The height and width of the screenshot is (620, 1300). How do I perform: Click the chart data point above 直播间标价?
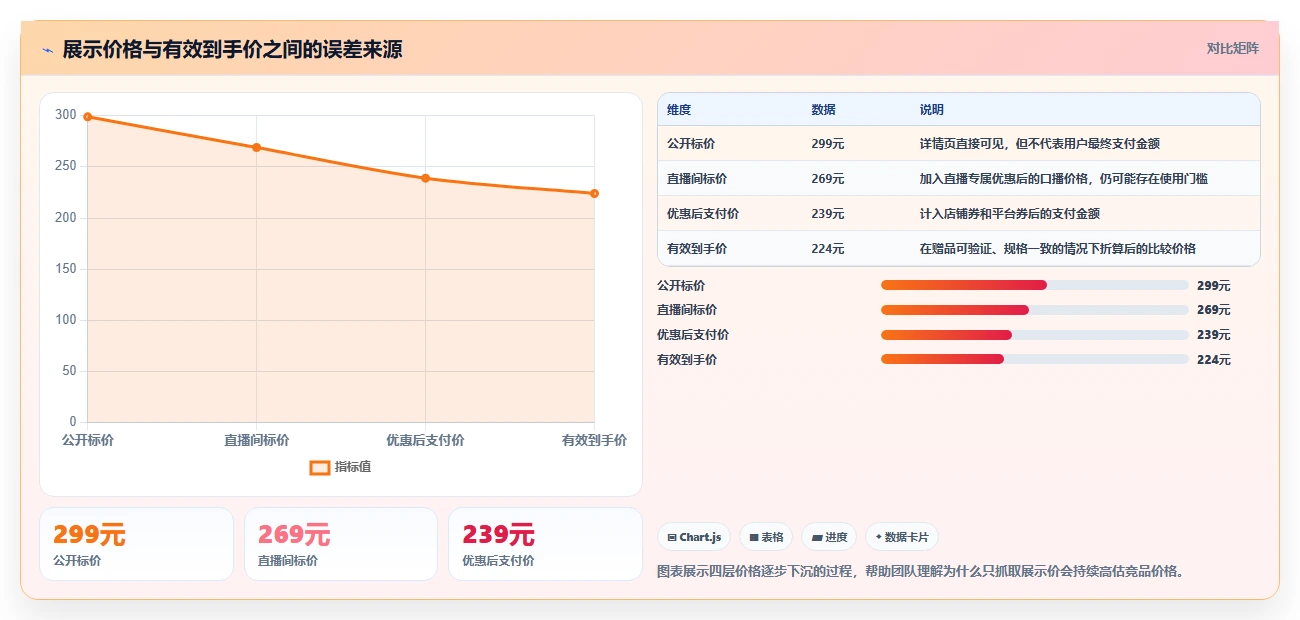coord(257,148)
